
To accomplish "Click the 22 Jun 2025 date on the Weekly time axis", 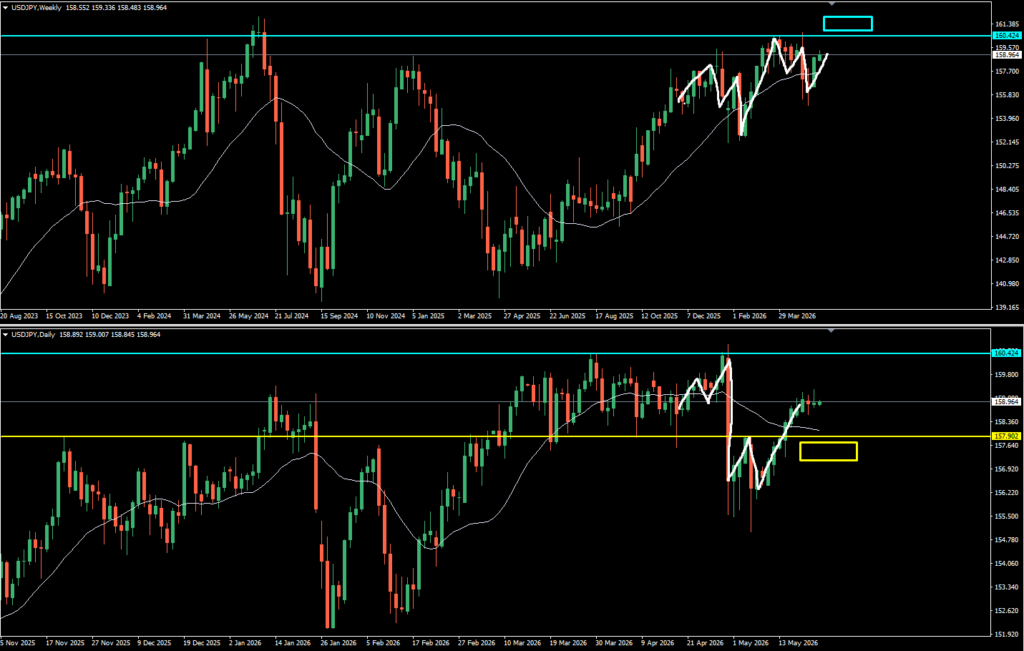I will (566, 315).
